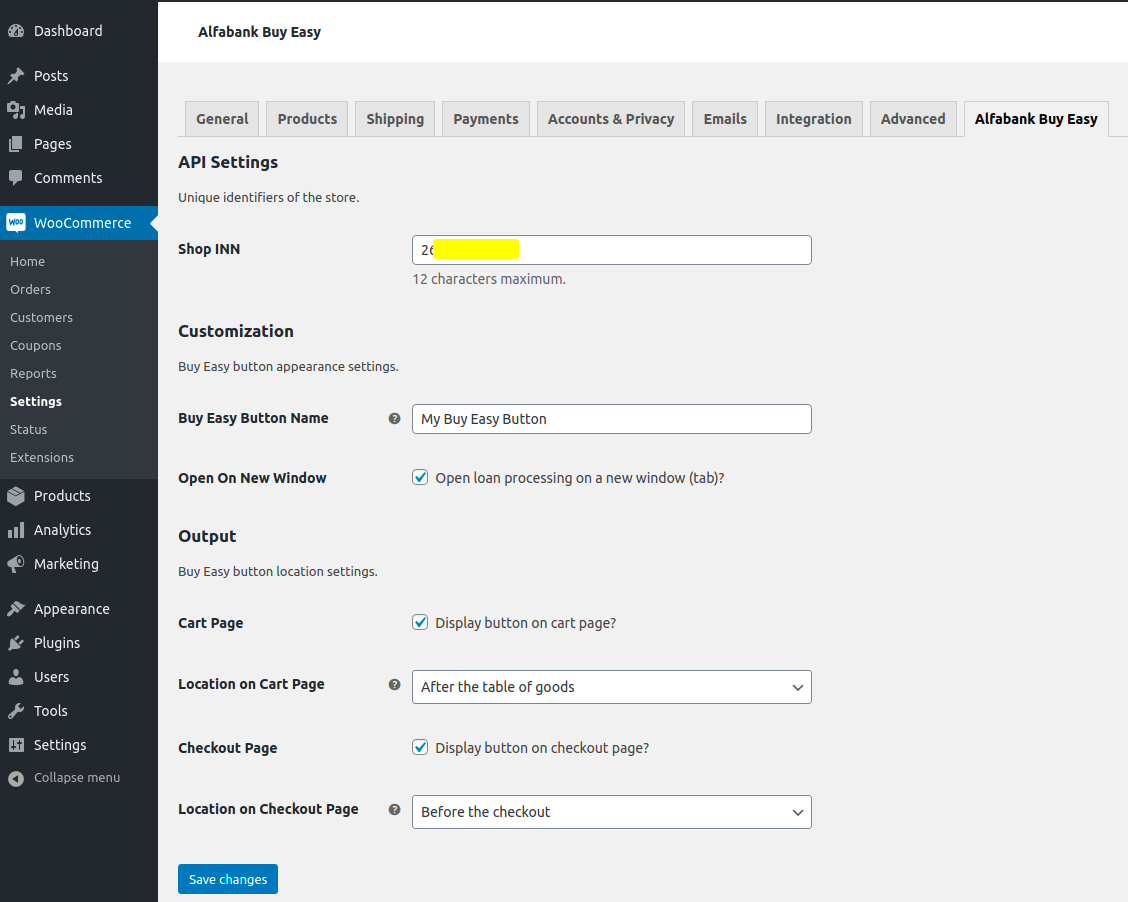The height and width of the screenshot is (902, 1128).
Task: Select the Alfabank Buy Easy tab
Action: (x=1036, y=119)
